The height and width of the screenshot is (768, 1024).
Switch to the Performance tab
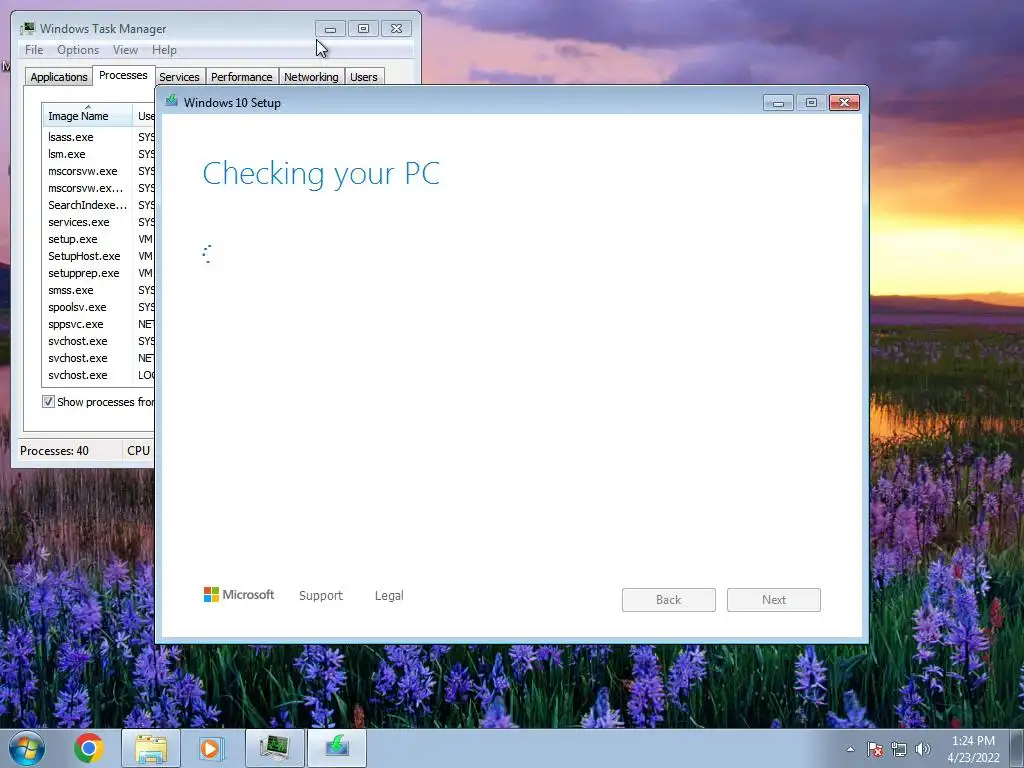click(242, 77)
